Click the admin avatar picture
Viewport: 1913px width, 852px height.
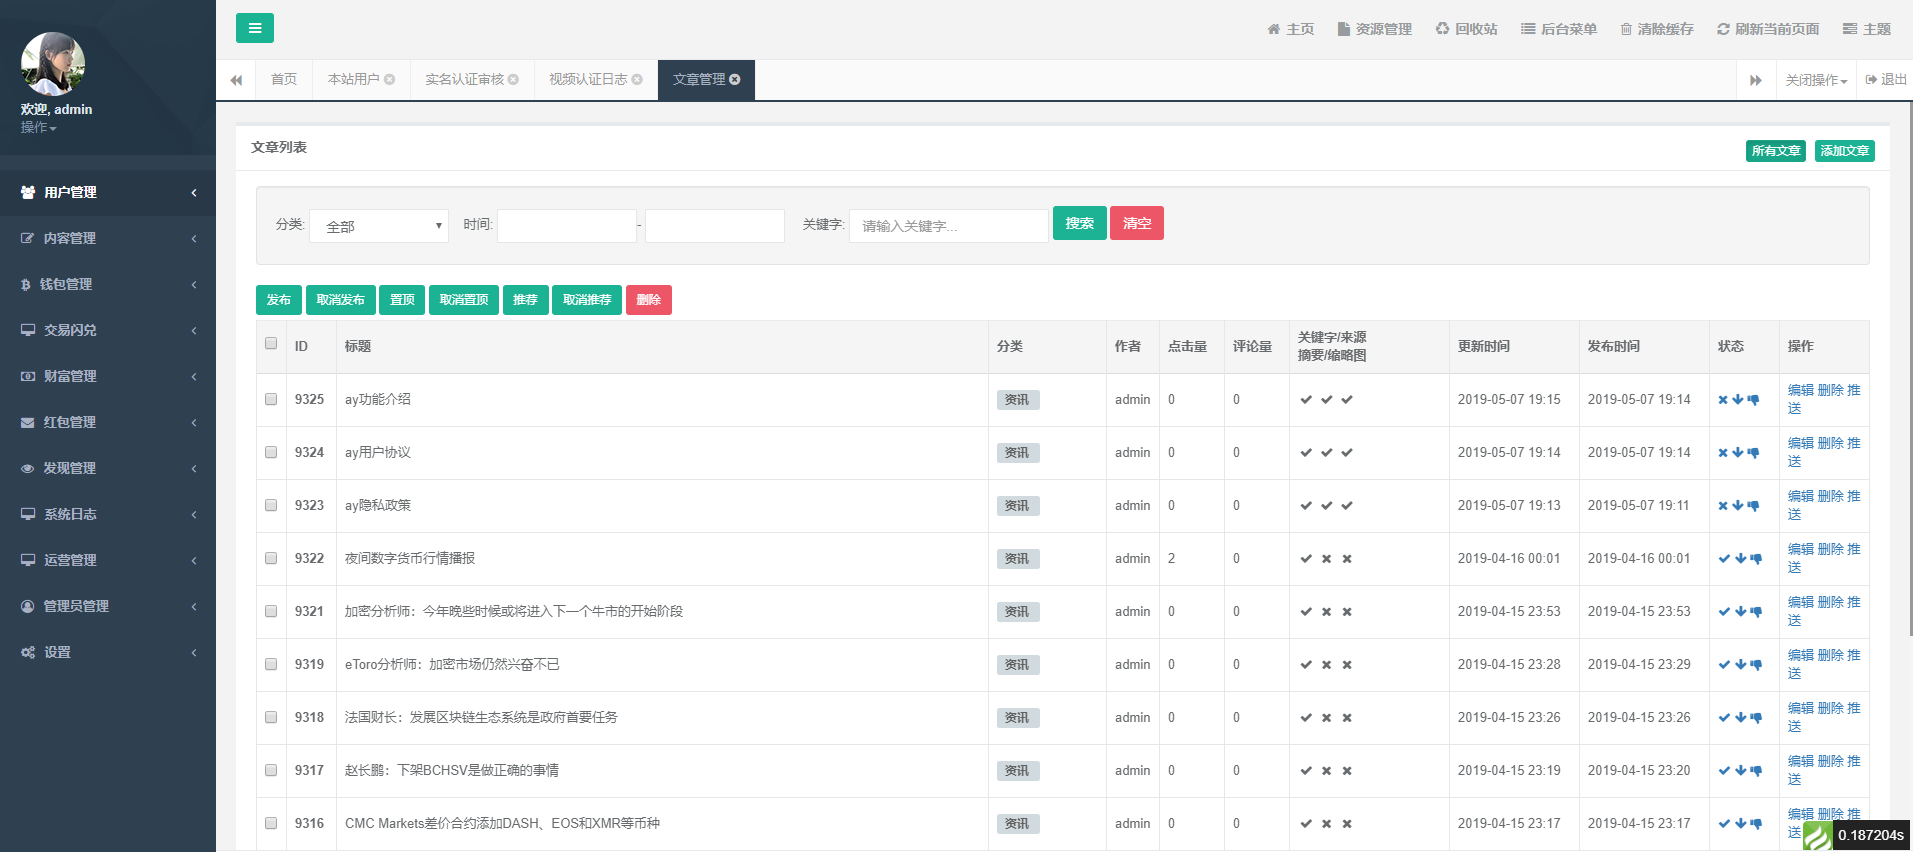[52, 64]
